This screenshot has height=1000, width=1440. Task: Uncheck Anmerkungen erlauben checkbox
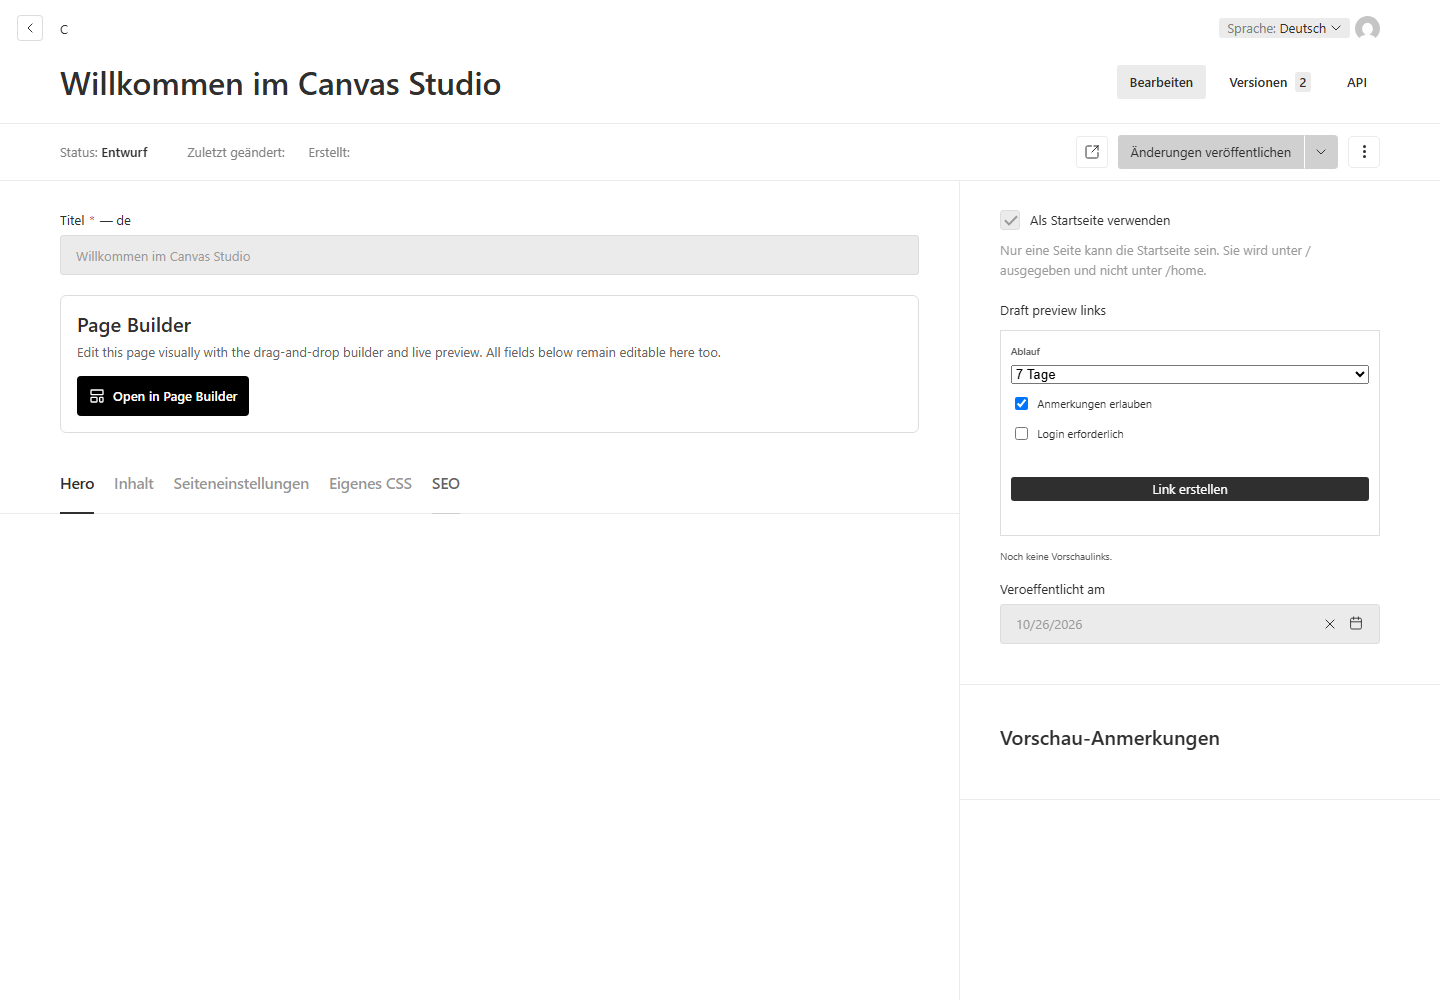tap(1021, 404)
